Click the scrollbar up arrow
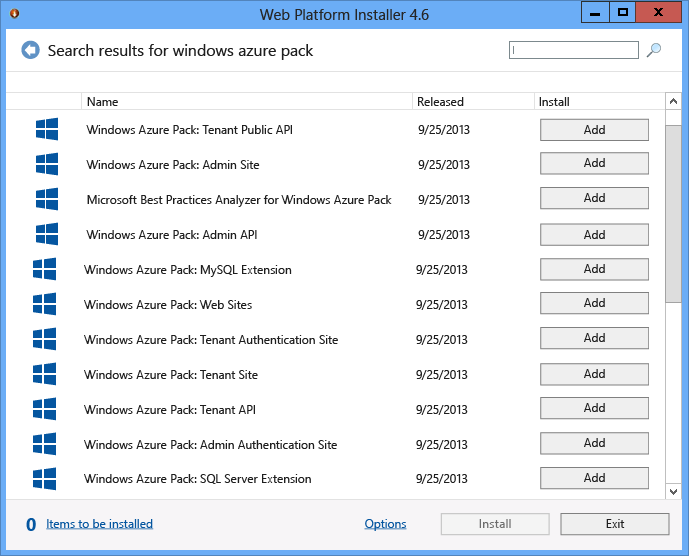The height and width of the screenshot is (556, 689). click(673, 102)
